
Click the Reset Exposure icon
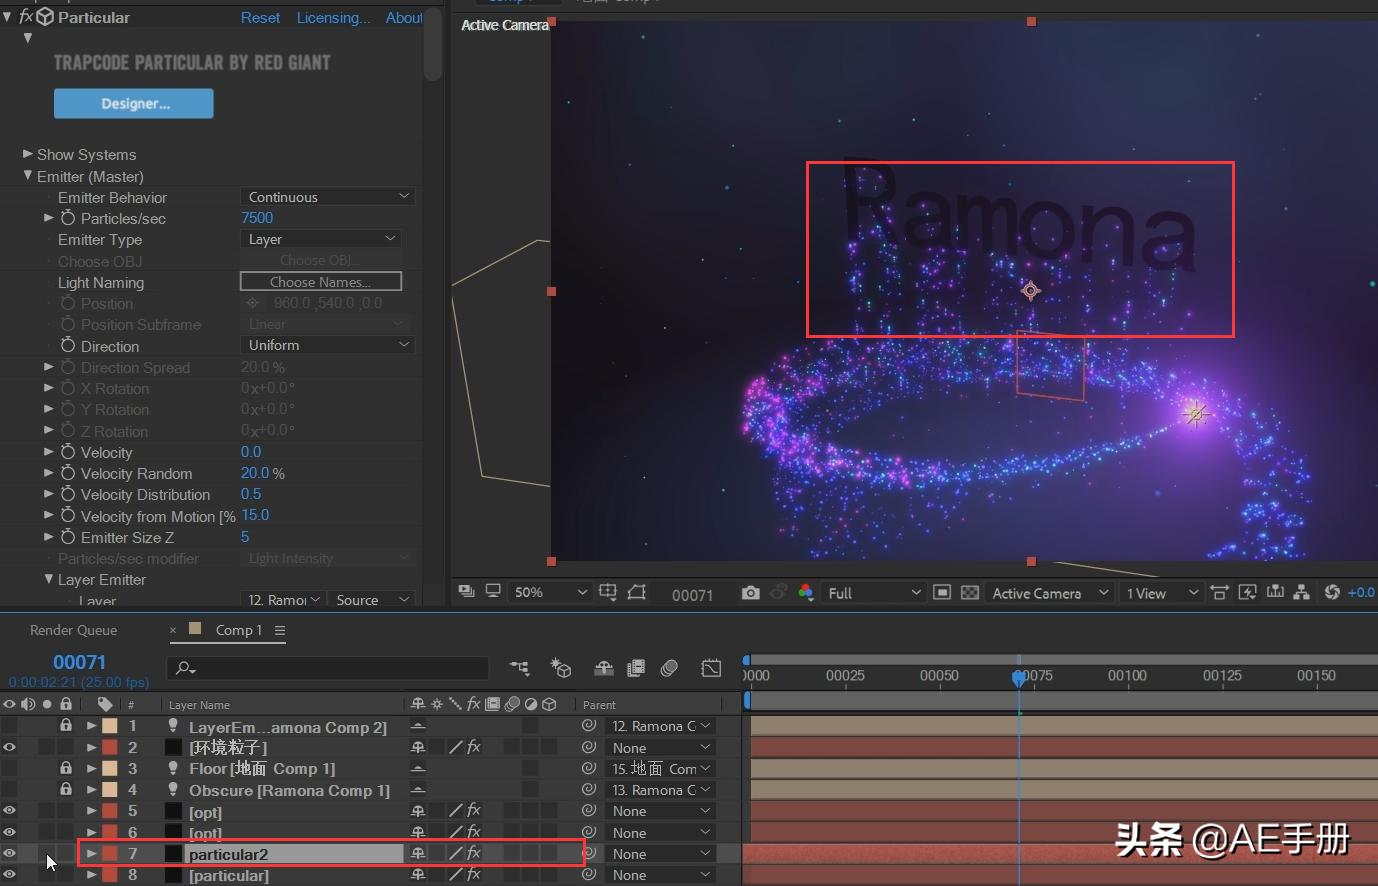[1332, 593]
